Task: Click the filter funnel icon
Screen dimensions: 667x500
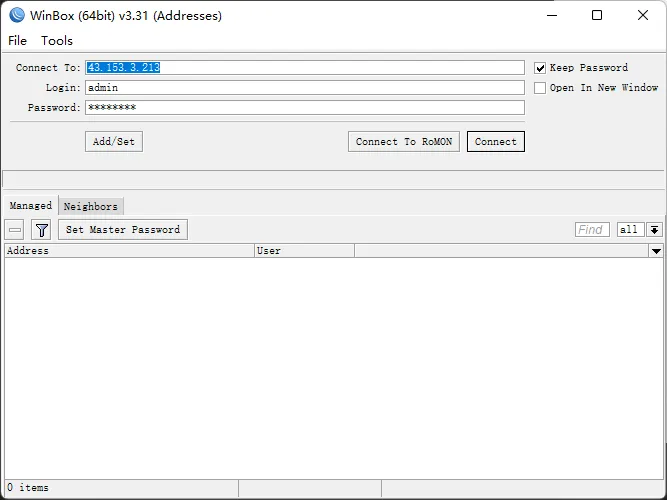Action: tap(41, 230)
